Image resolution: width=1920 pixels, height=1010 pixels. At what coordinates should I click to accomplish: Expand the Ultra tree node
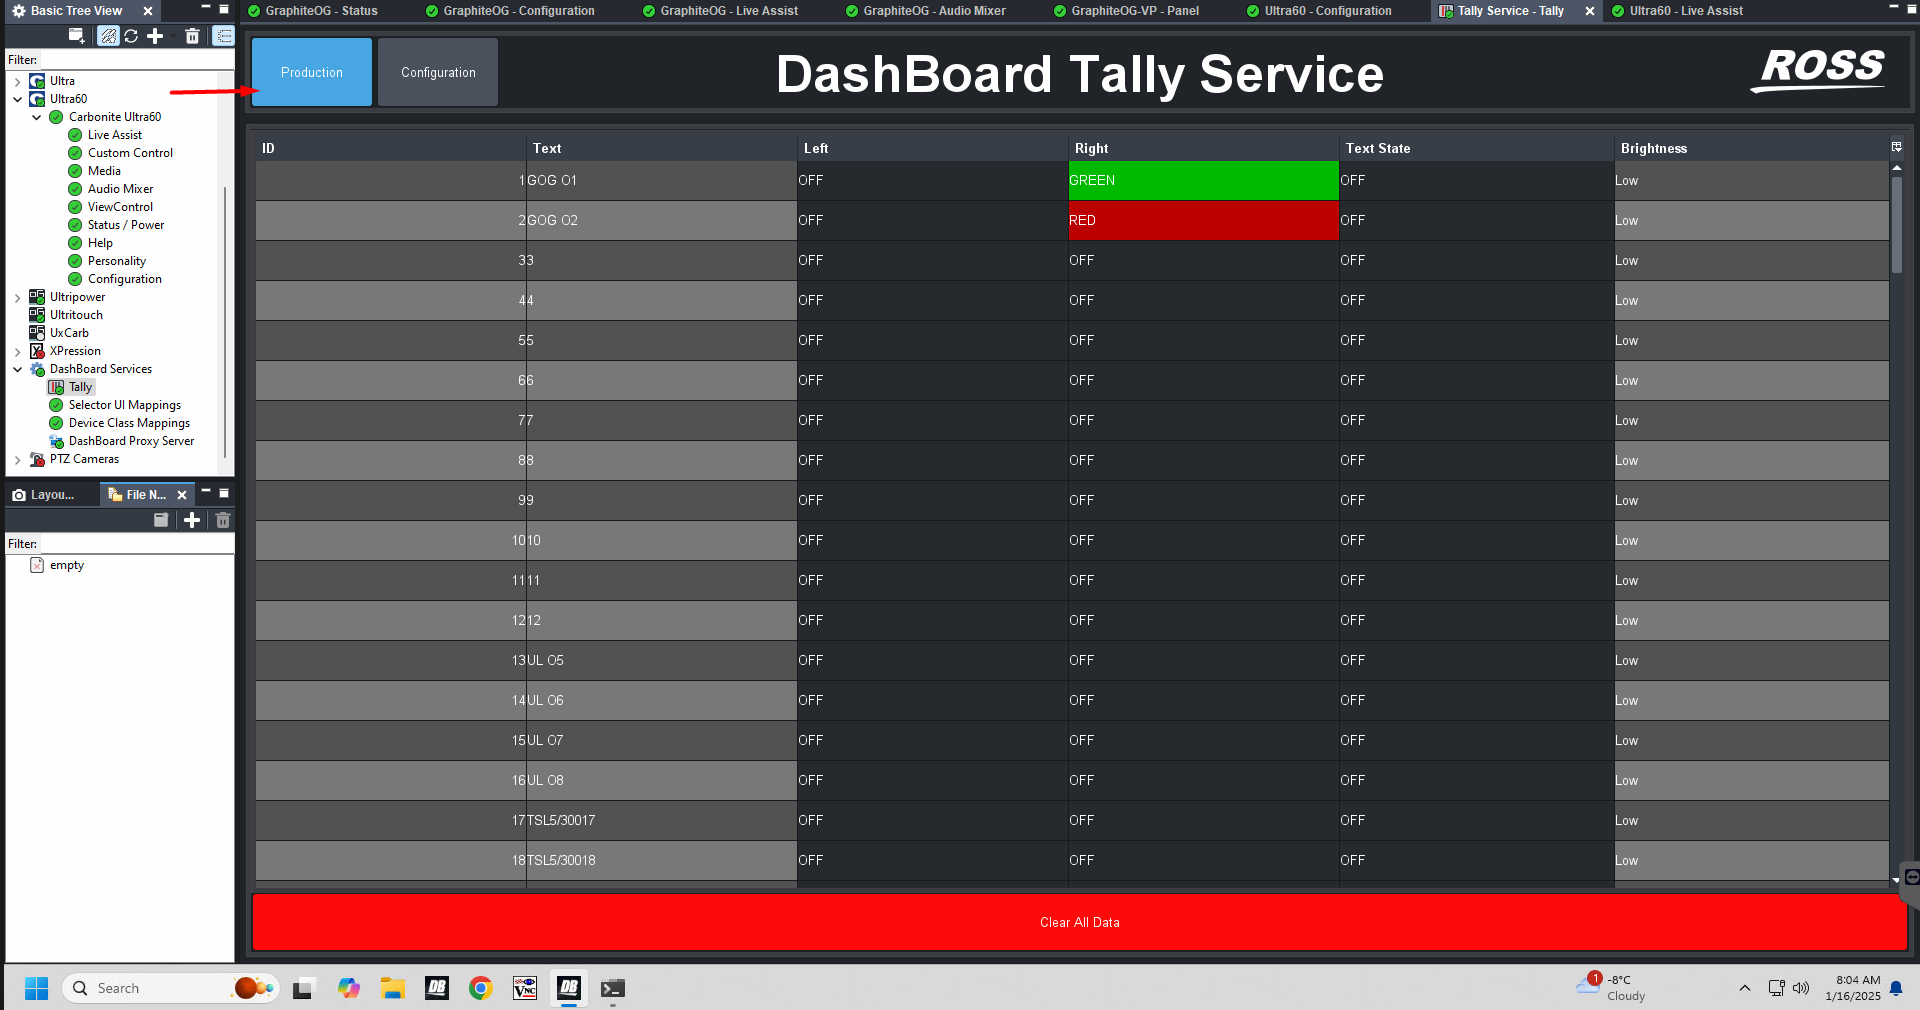(18, 81)
